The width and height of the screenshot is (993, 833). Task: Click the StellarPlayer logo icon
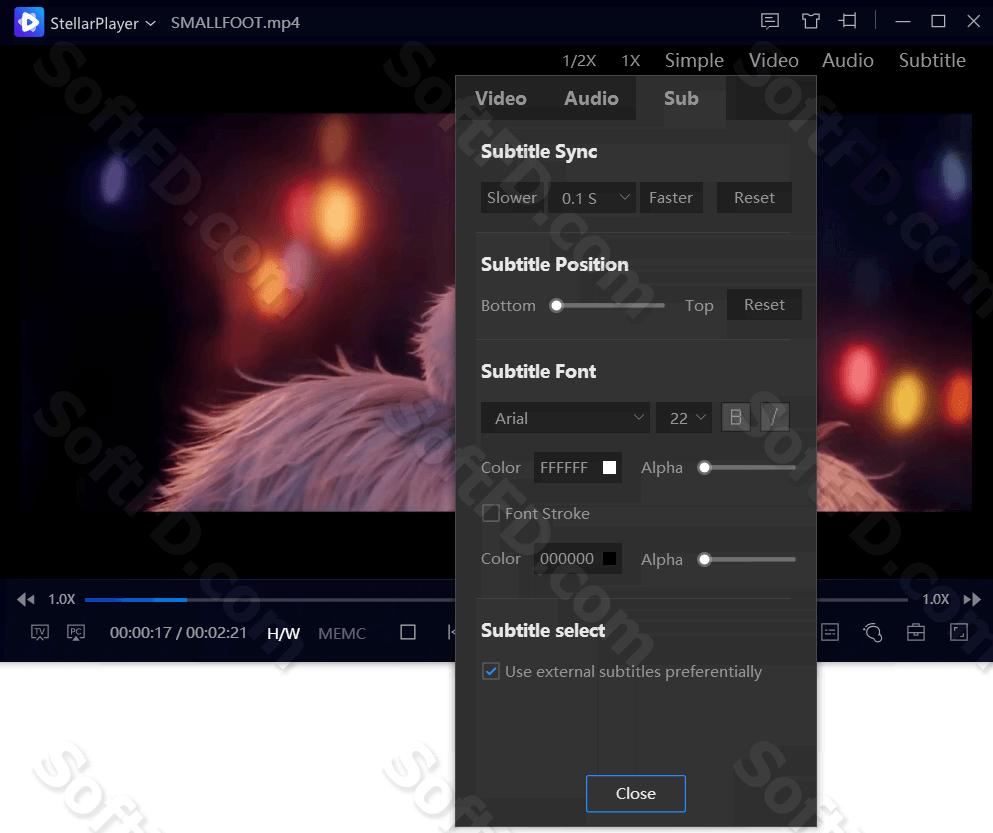pos(28,22)
